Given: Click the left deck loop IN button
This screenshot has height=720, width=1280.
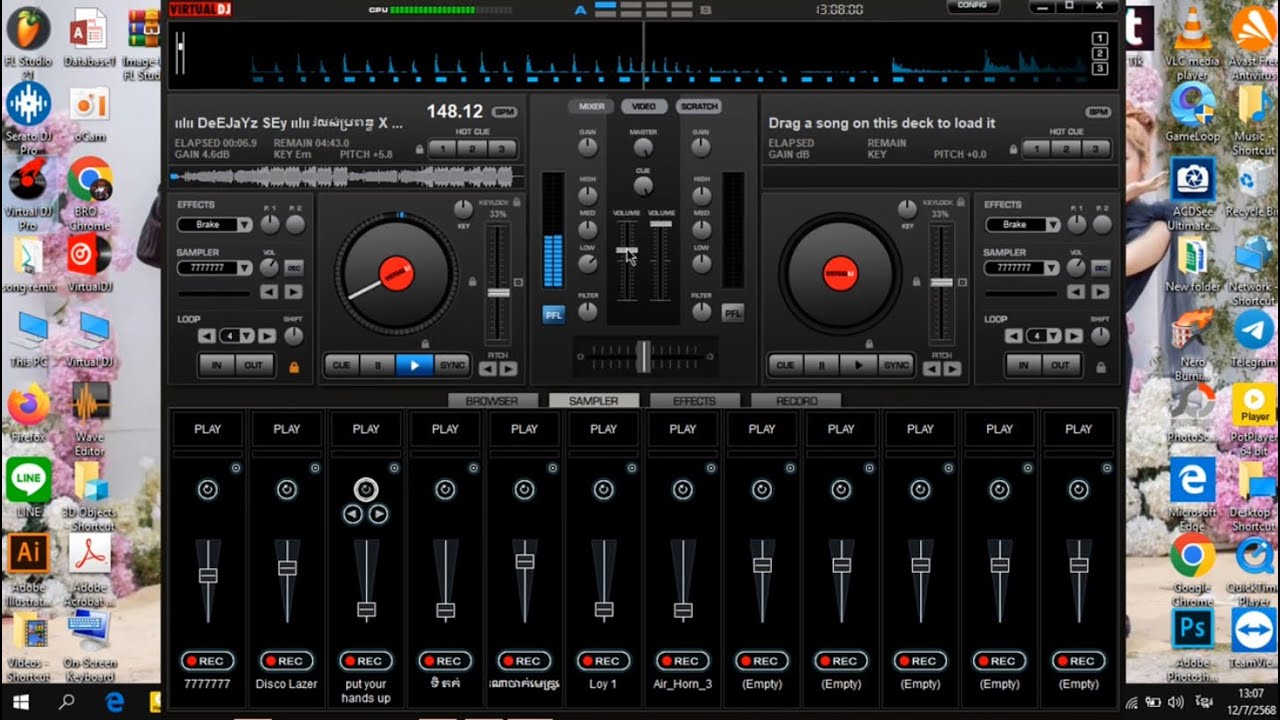Looking at the screenshot, I should click(x=216, y=365).
